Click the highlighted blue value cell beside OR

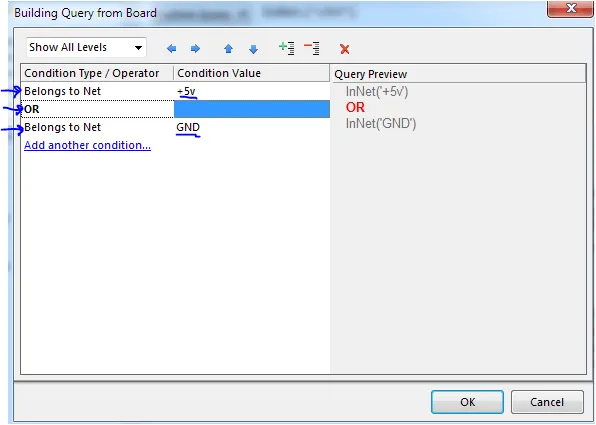click(x=252, y=109)
